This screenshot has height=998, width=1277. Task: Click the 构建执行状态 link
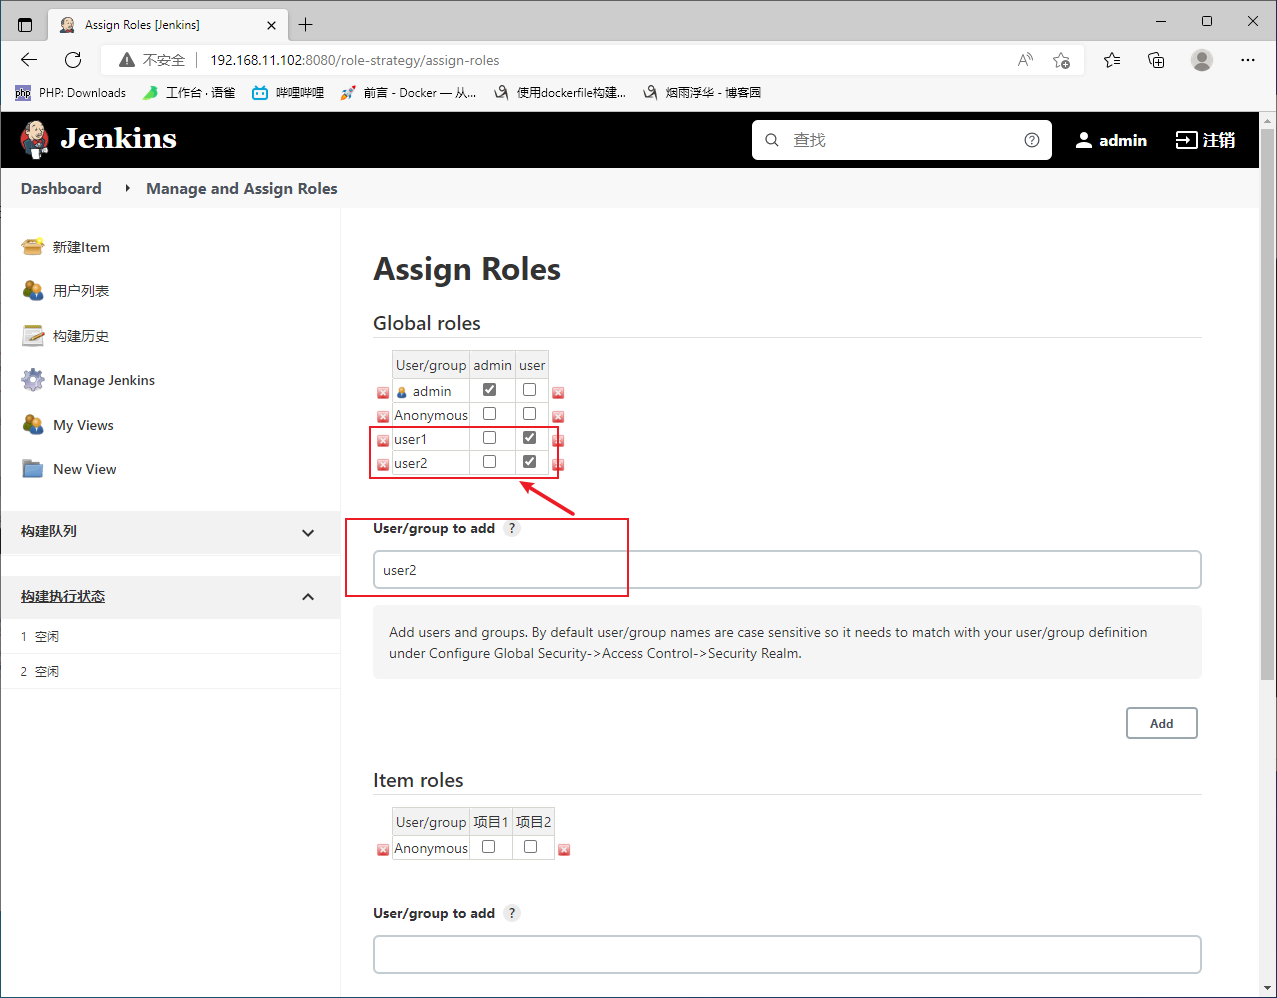(x=63, y=596)
